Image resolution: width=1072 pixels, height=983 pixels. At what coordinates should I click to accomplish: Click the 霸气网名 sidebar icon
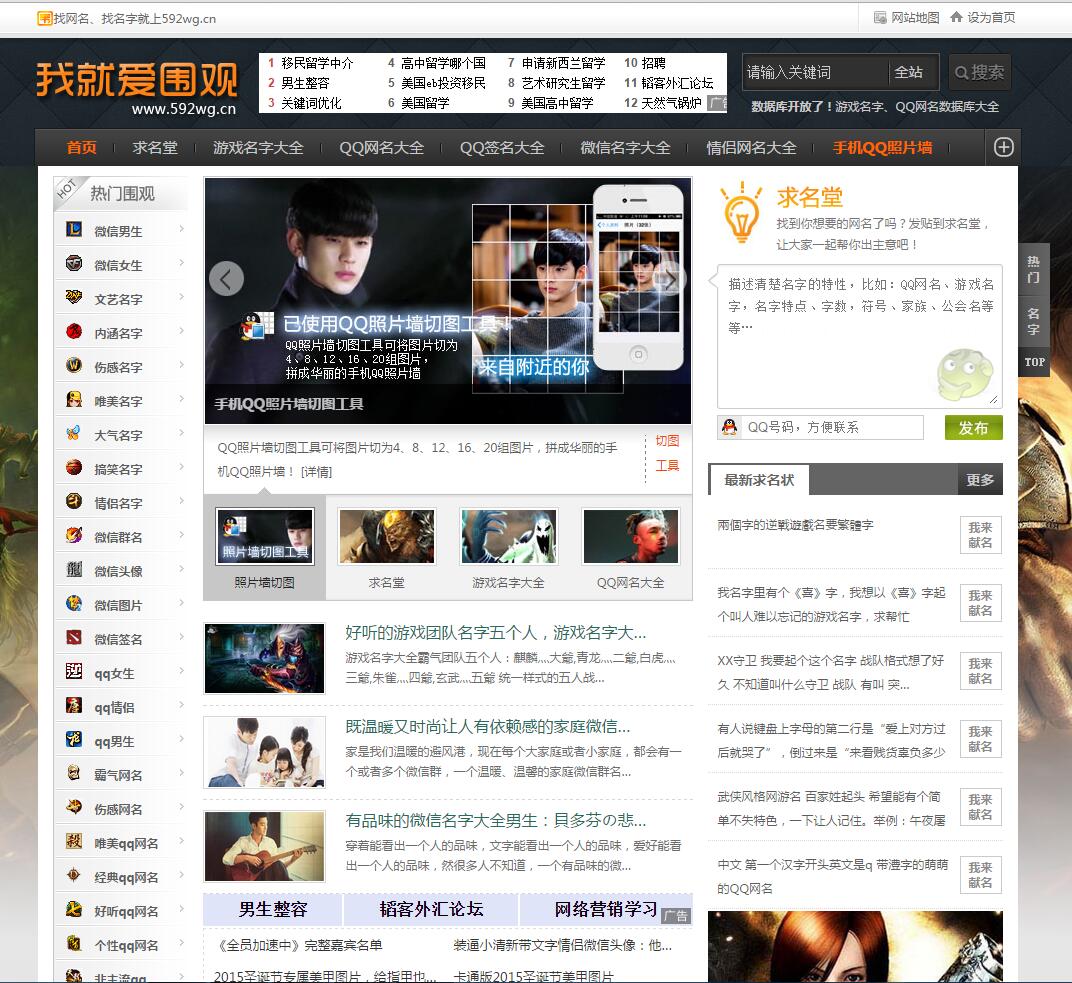click(x=74, y=772)
